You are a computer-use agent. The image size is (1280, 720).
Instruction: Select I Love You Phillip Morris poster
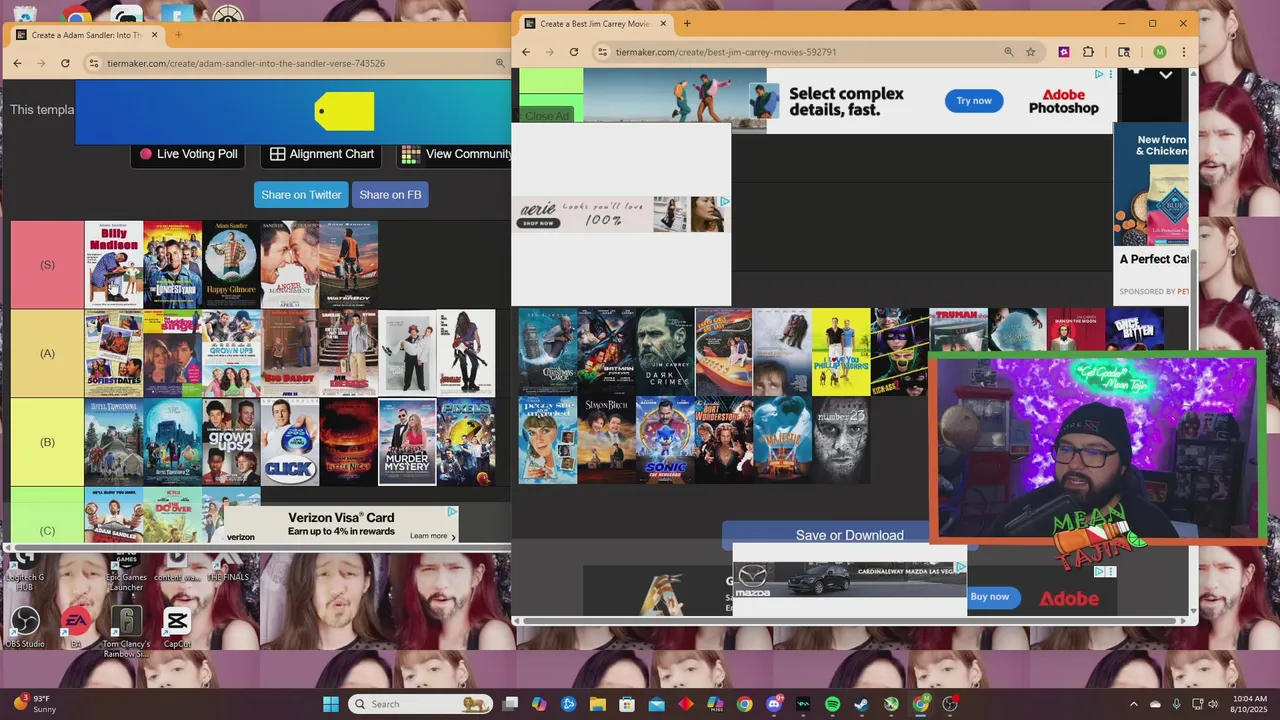[841, 352]
